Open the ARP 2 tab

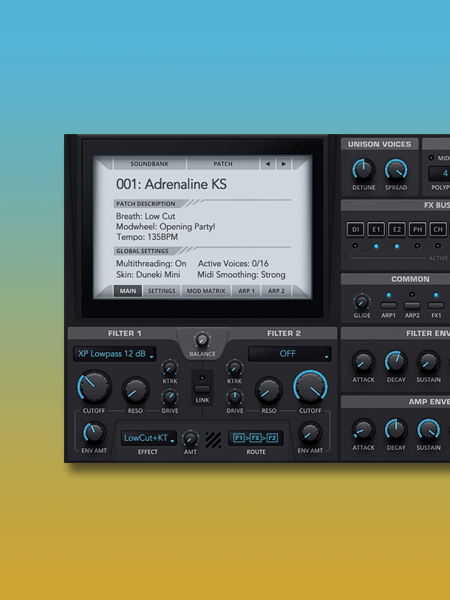276,291
